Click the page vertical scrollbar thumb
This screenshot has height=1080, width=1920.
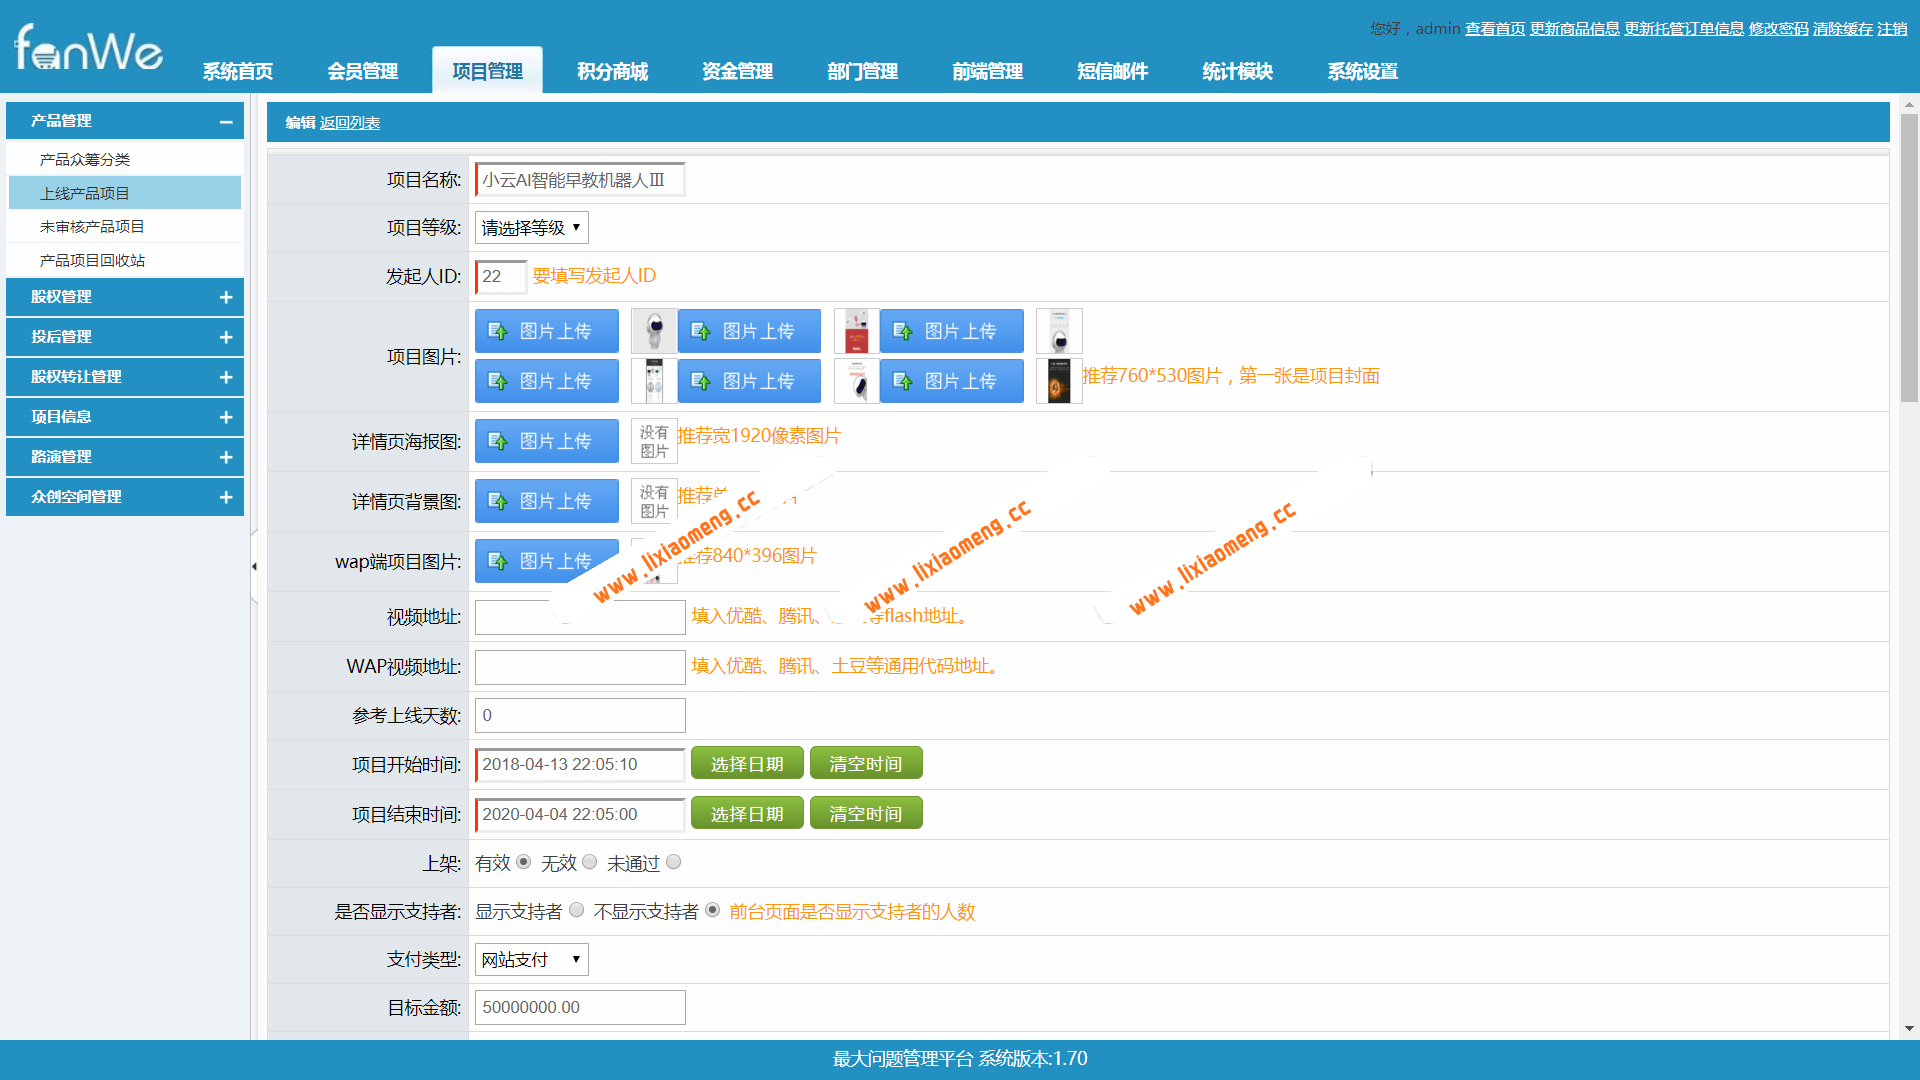click(1909, 257)
